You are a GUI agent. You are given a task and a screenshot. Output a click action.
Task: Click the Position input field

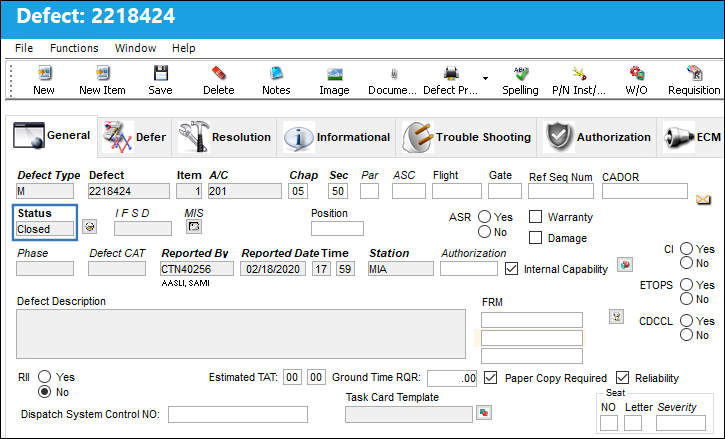coord(337,229)
